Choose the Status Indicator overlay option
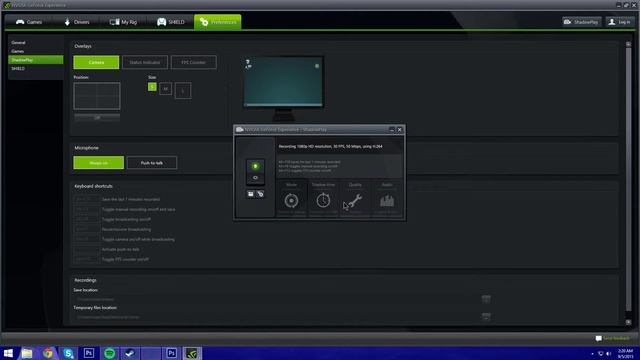This screenshot has height=360, width=640. pyautogui.click(x=145, y=62)
